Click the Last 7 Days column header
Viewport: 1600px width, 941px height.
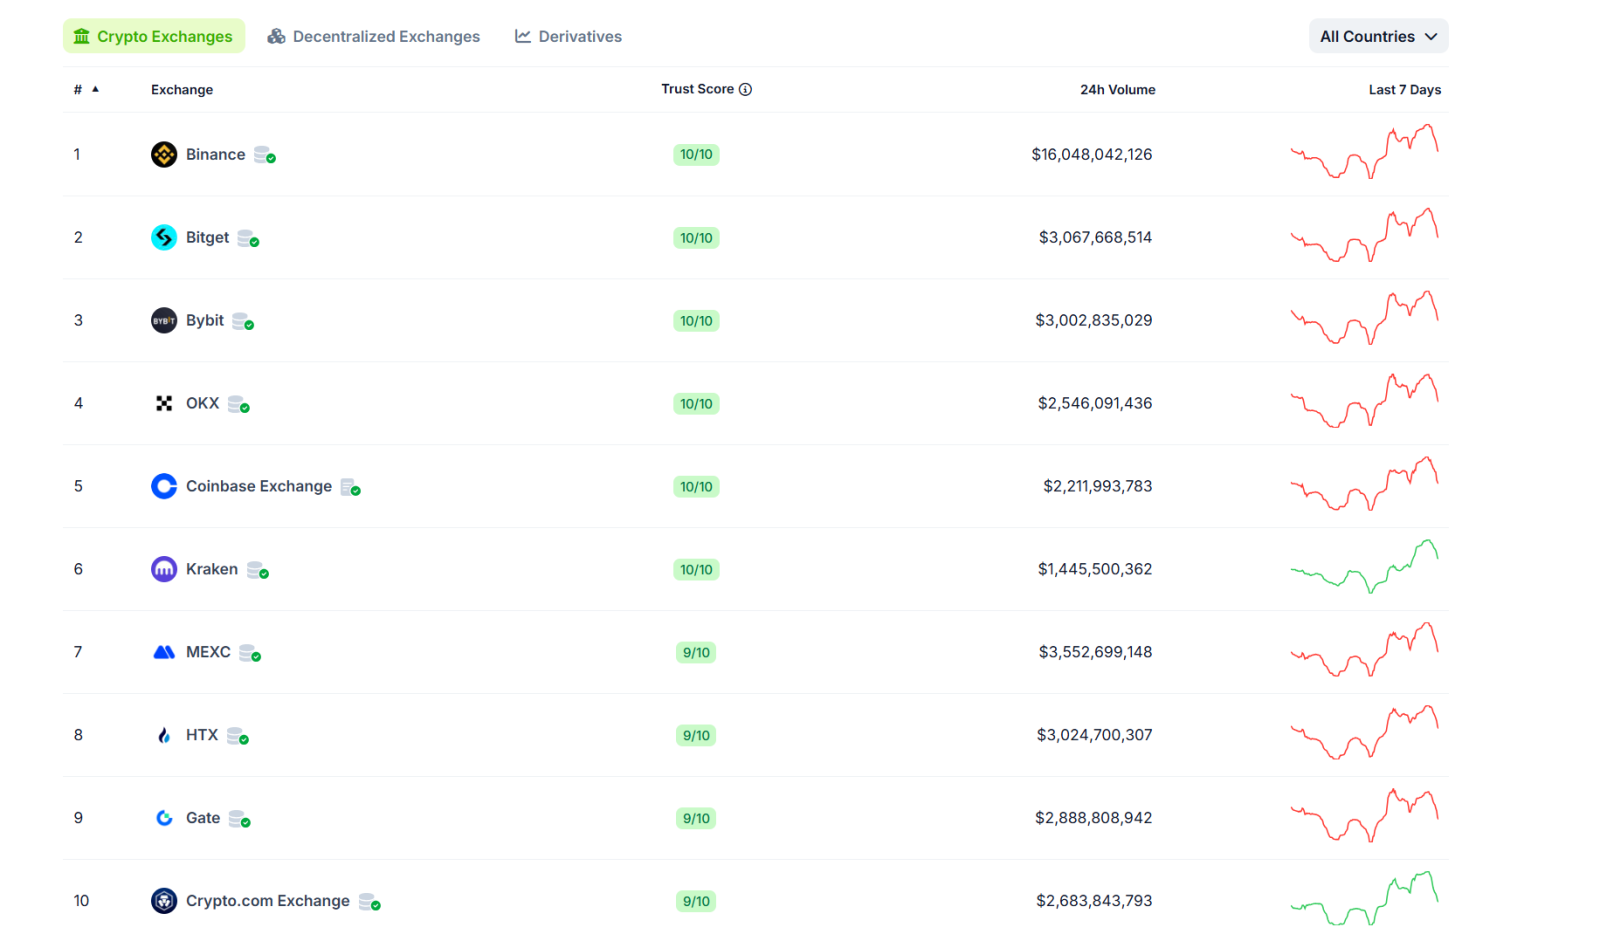tap(1404, 89)
